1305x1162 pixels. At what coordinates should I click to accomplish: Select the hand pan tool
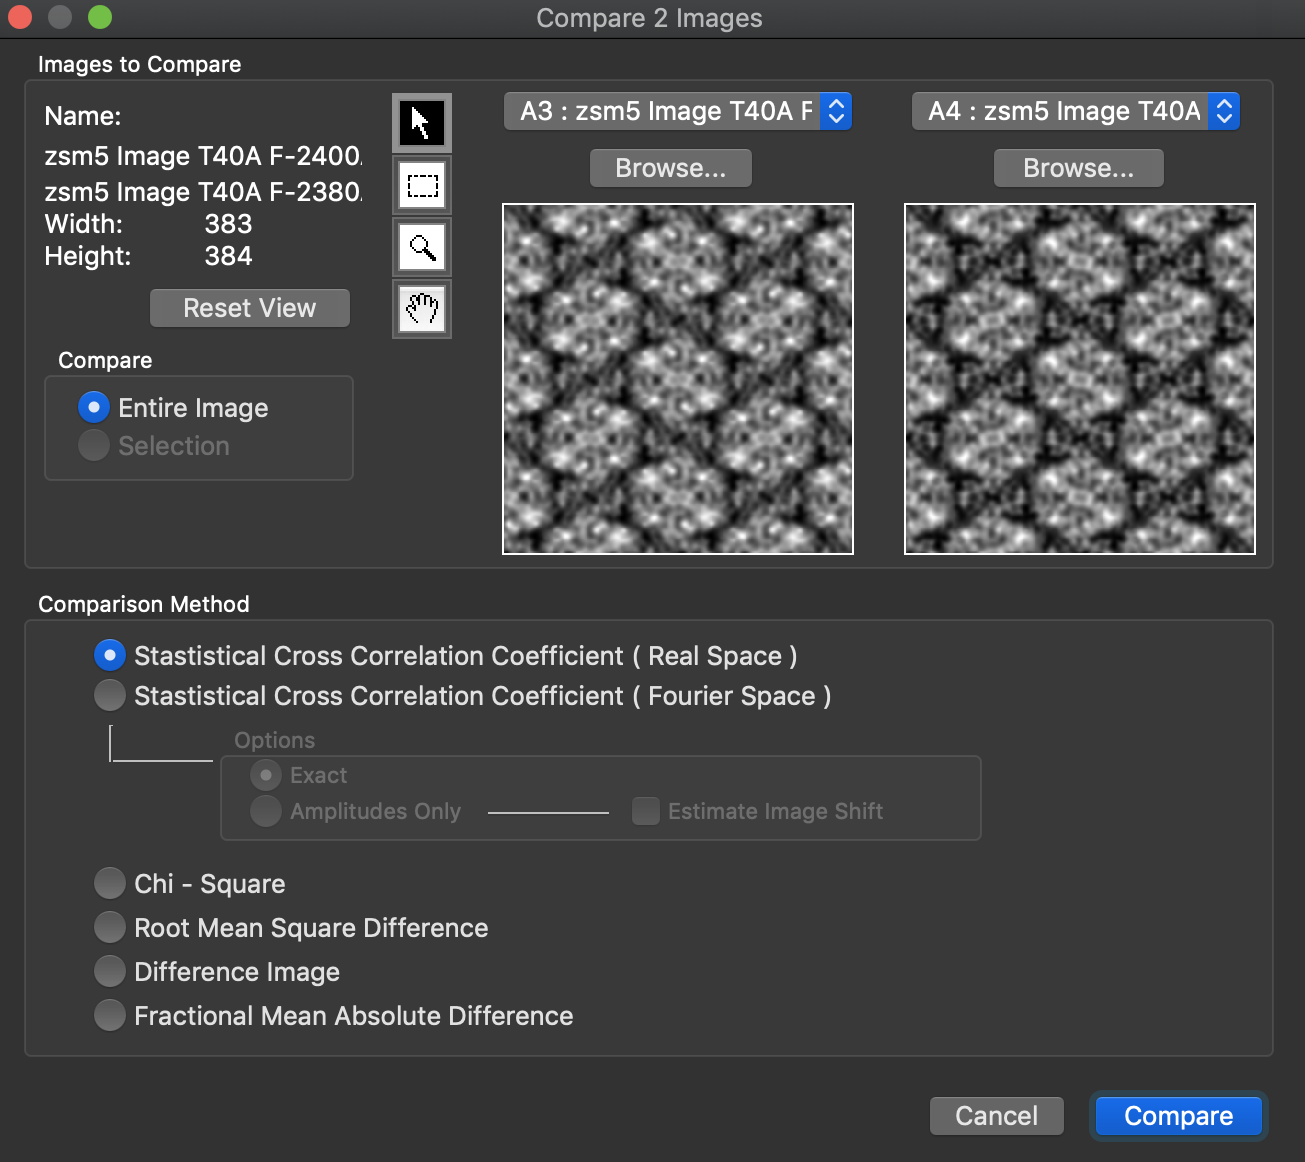click(x=421, y=309)
